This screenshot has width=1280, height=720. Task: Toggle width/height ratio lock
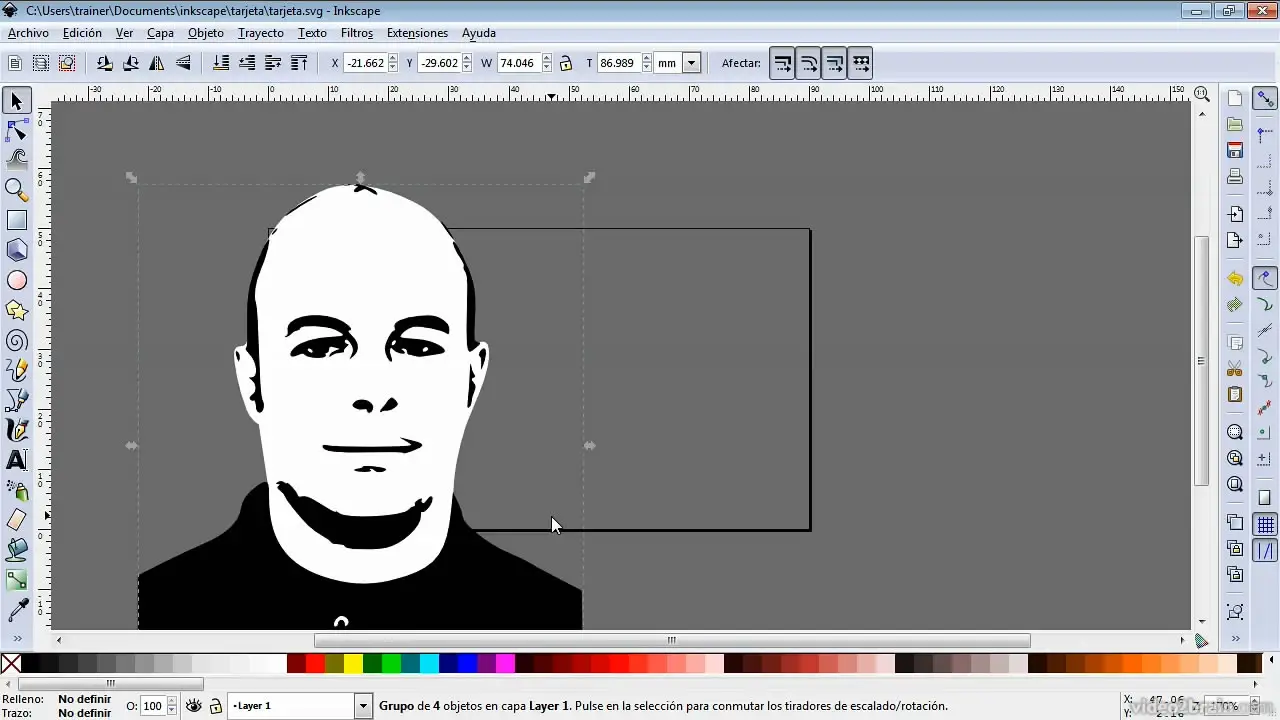point(566,63)
